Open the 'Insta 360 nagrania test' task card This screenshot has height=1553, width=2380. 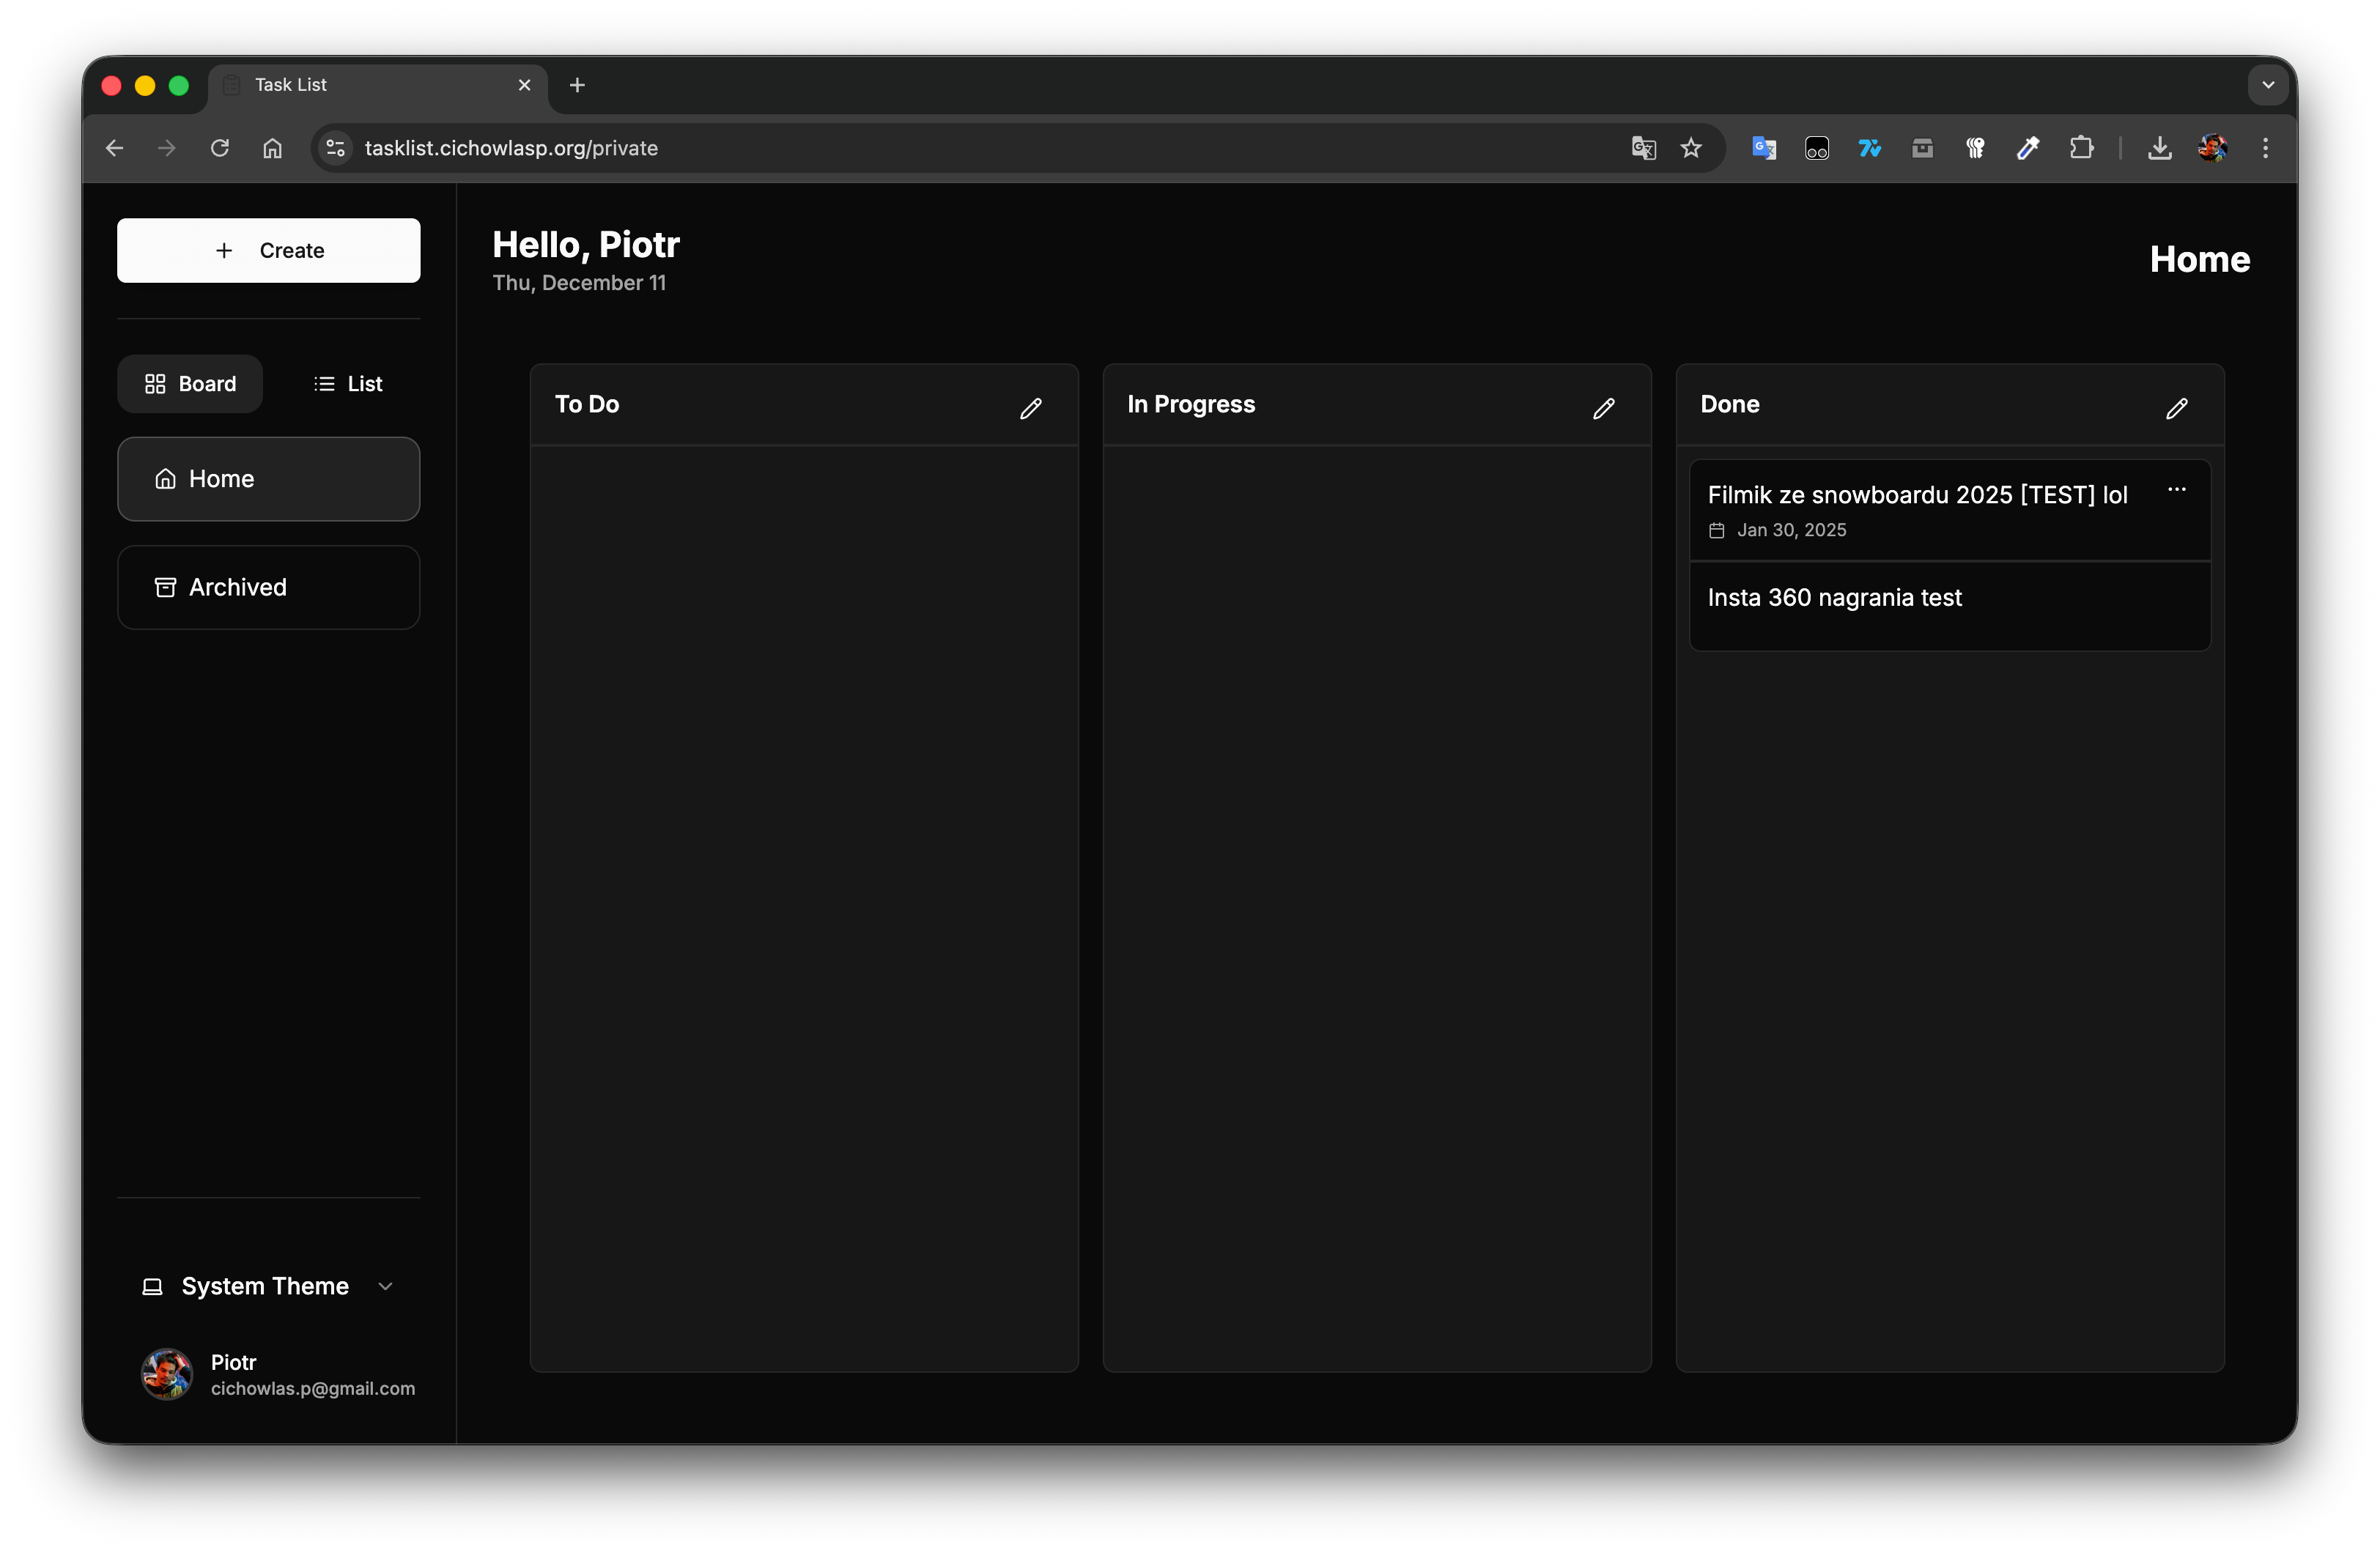pos(1834,597)
